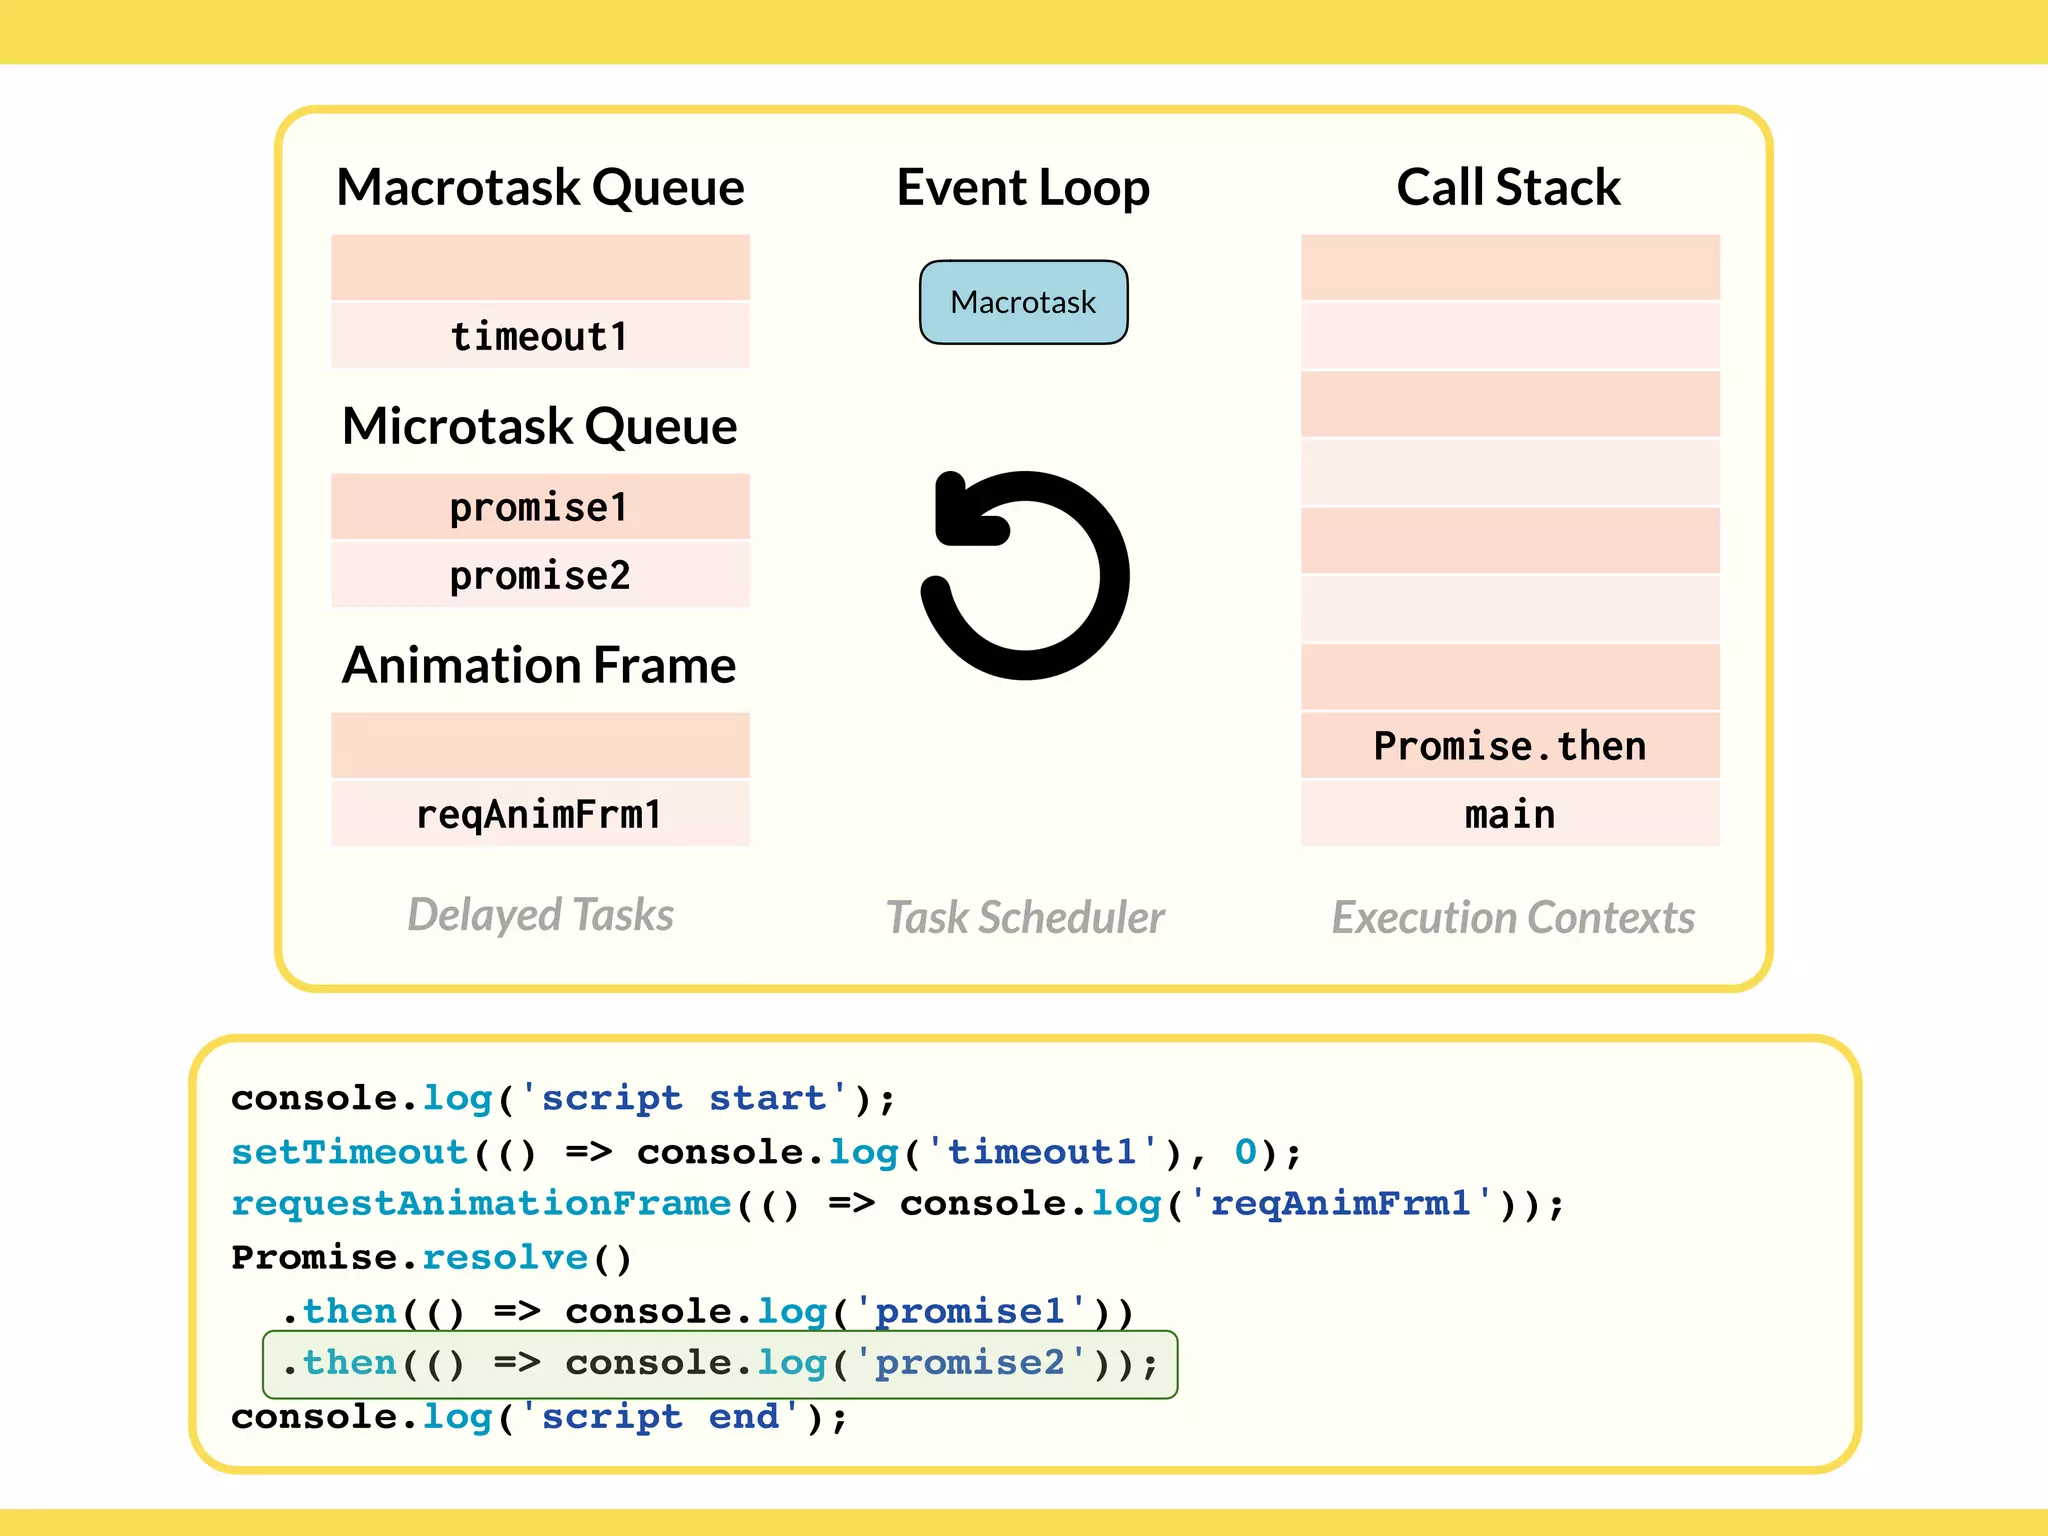This screenshot has width=2048, height=1536.
Task: Click the Delayed Tasks caption
Action: [x=540, y=915]
